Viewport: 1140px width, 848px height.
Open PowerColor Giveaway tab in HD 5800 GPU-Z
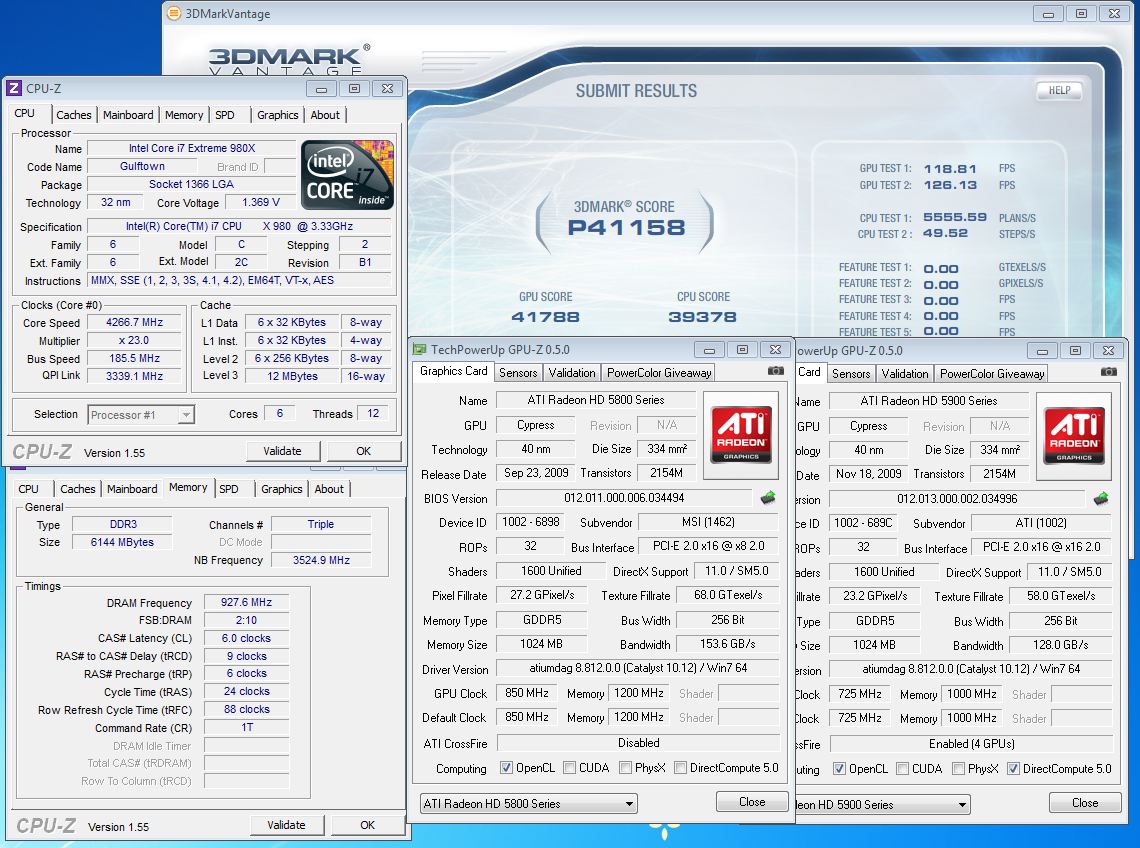(659, 372)
